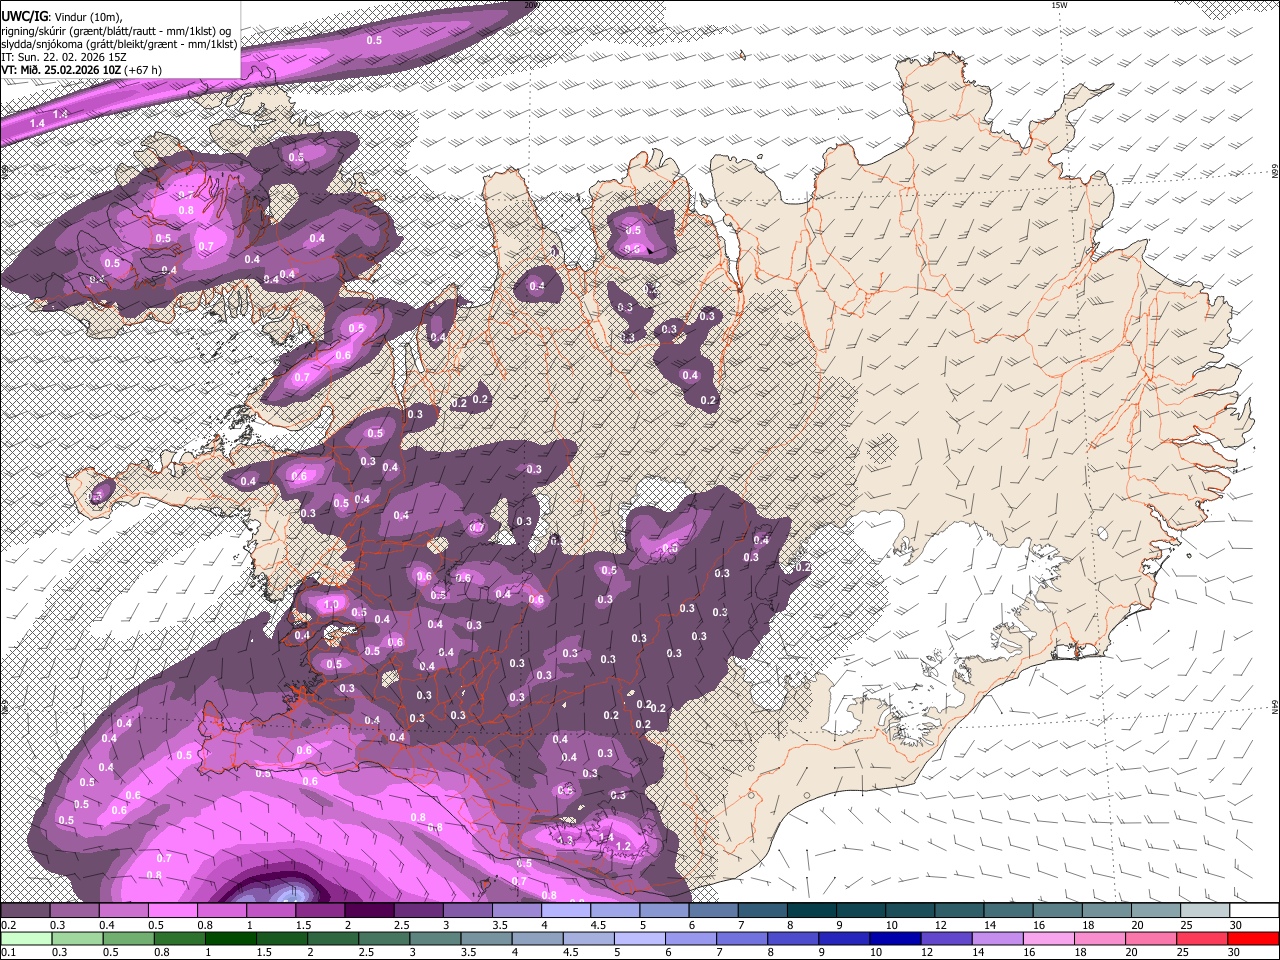This screenshot has width=1280, height=960.
Task: Click the "1.2" snowfall value near south coast
Action: [623, 846]
